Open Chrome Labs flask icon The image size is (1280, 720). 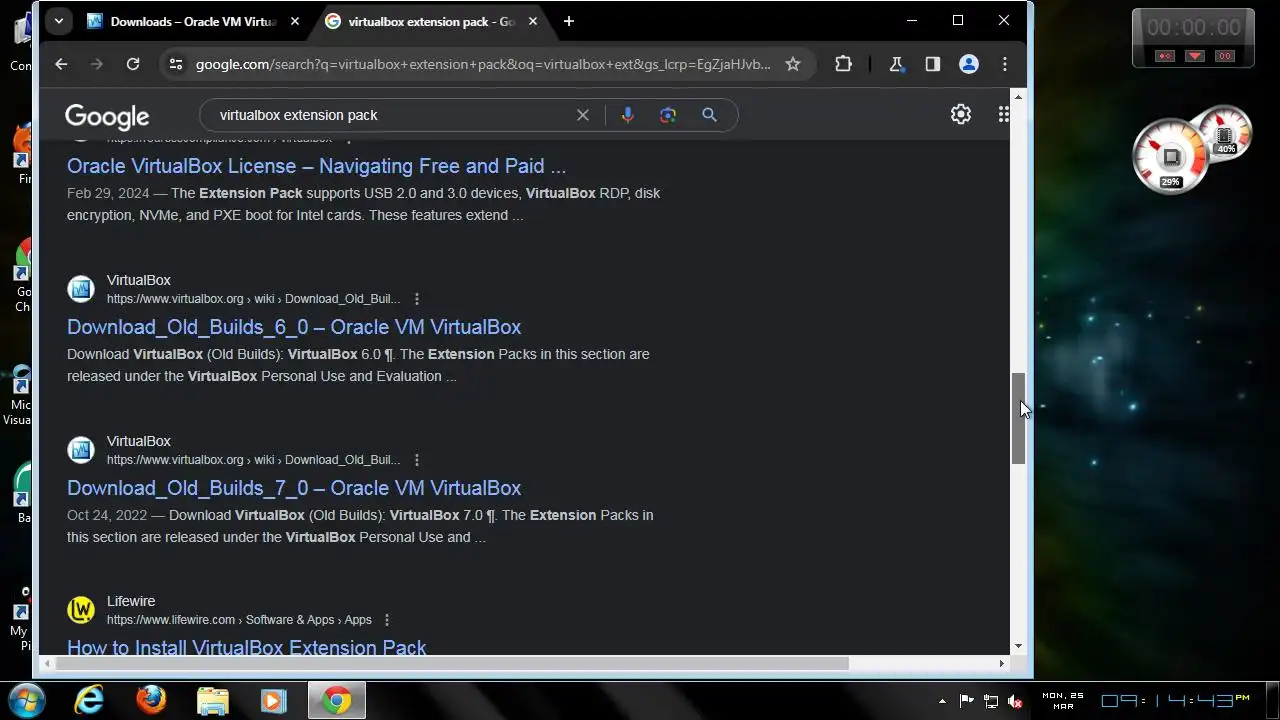point(896,64)
